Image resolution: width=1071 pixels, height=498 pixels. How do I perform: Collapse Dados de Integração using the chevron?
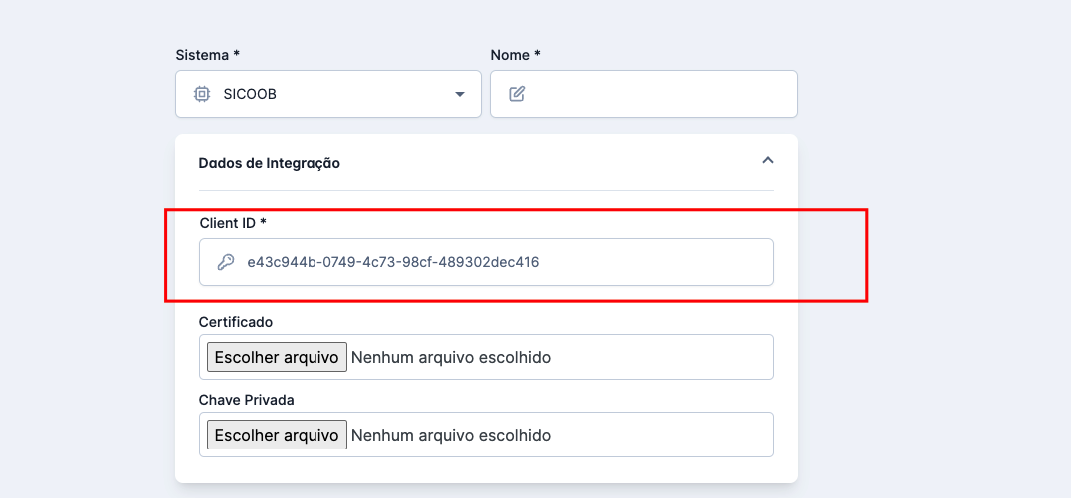(767, 160)
